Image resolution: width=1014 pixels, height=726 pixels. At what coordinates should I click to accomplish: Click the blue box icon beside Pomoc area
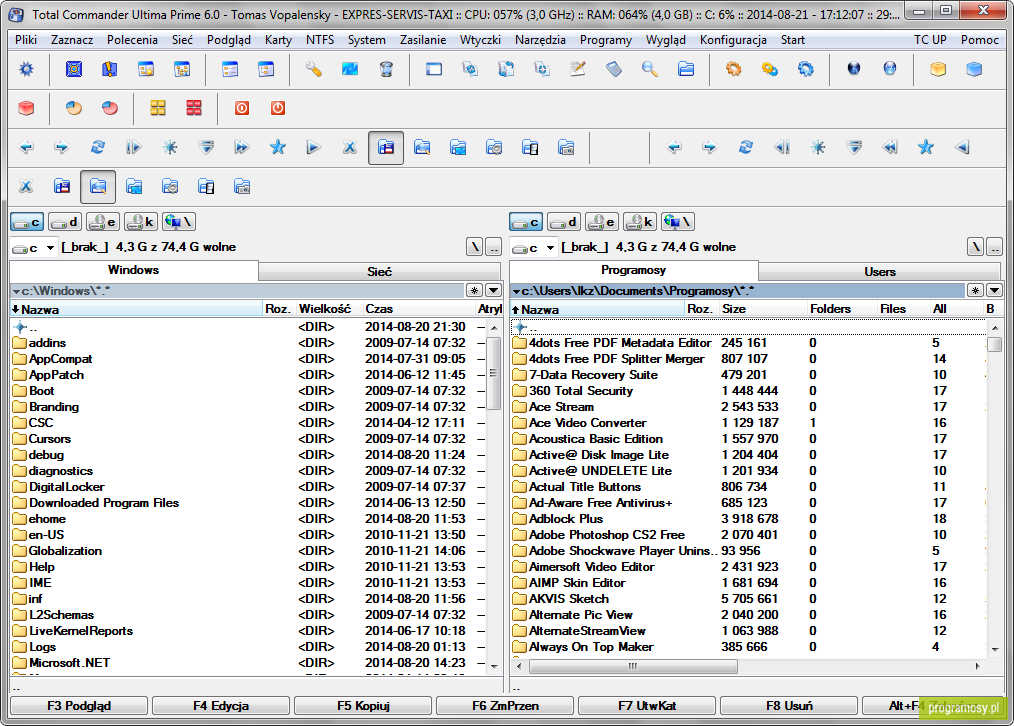point(974,69)
